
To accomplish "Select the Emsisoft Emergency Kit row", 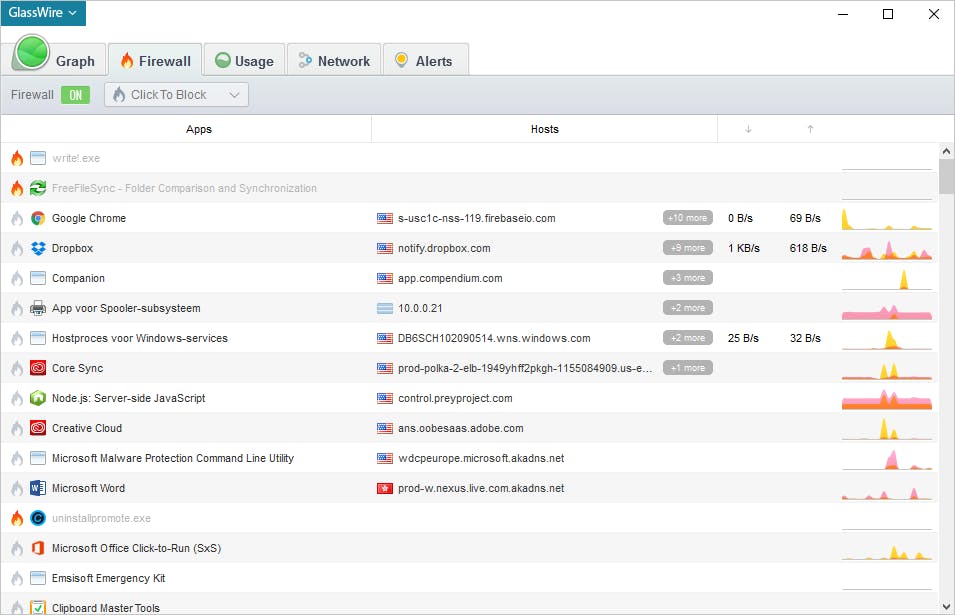I will pyautogui.click(x=469, y=578).
